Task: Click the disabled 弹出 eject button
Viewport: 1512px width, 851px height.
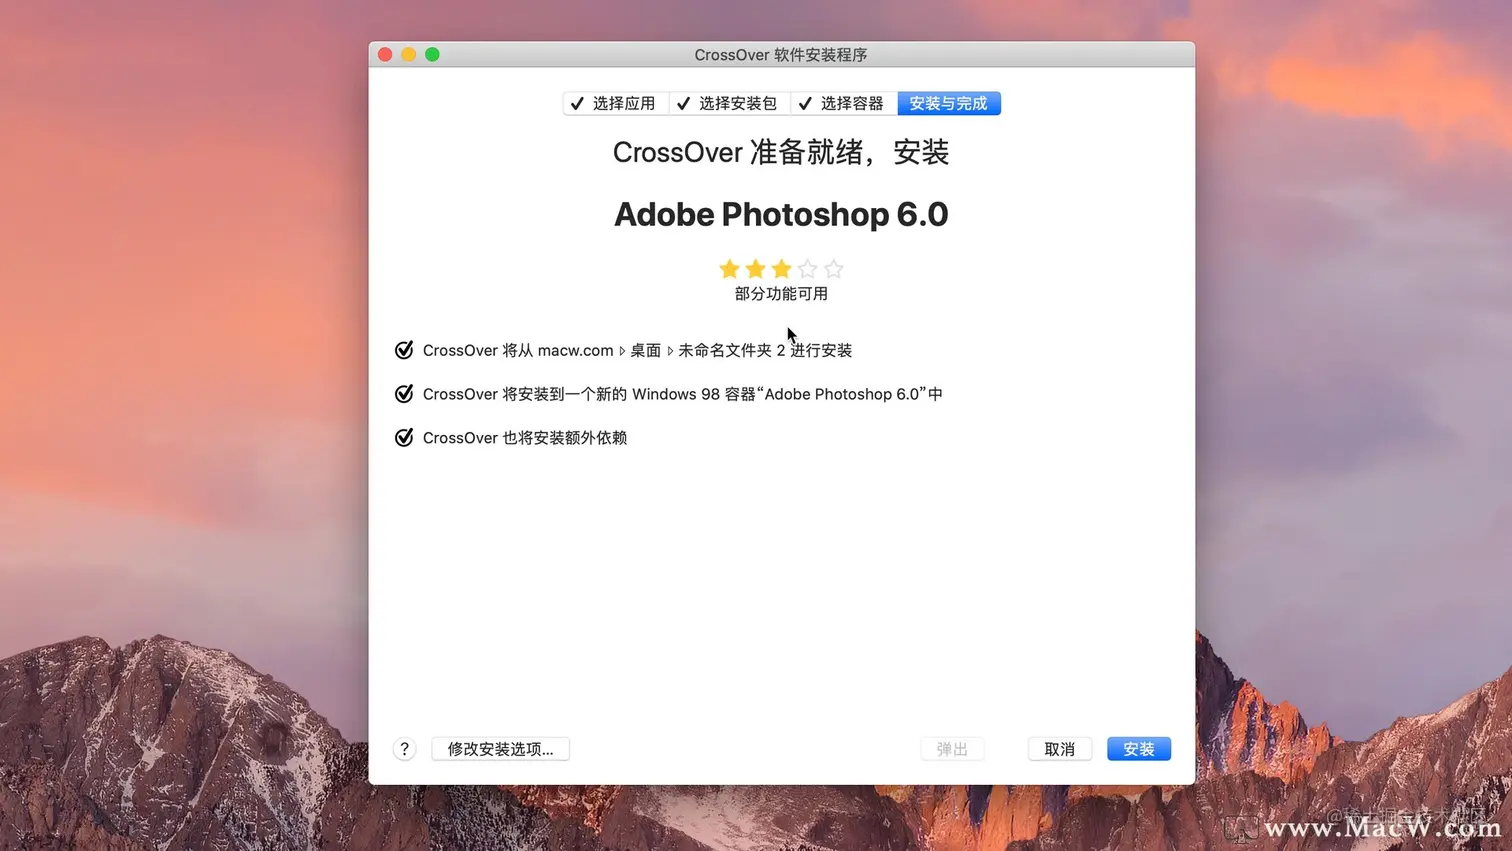Action: (x=952, y=749)
